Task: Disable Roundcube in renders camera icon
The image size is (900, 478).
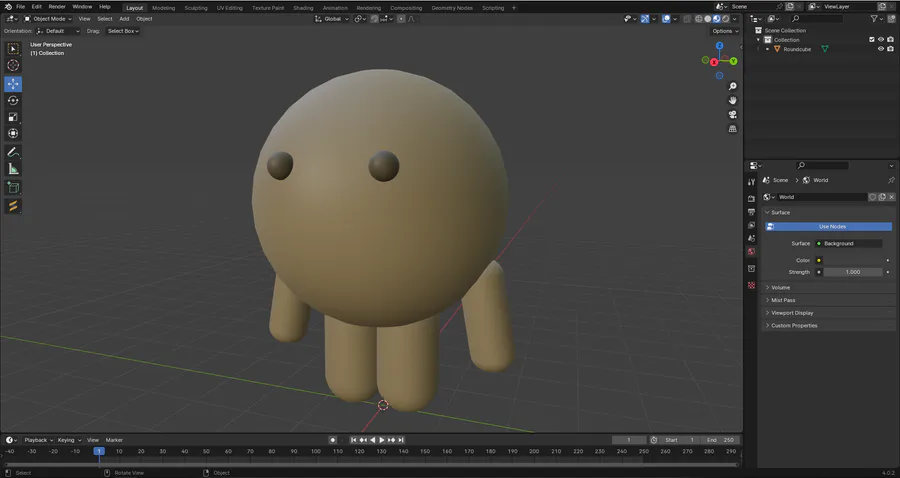Action: (x=890, y=49)
